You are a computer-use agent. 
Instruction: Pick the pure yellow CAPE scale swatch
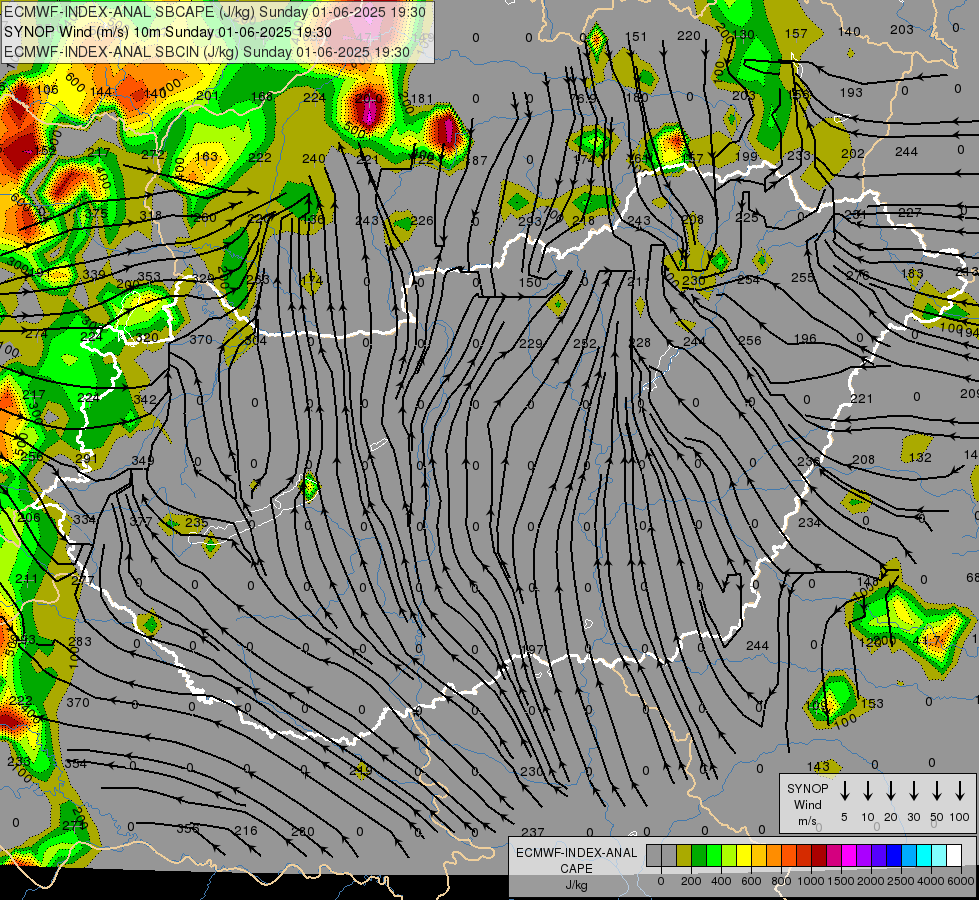point(744,855)
